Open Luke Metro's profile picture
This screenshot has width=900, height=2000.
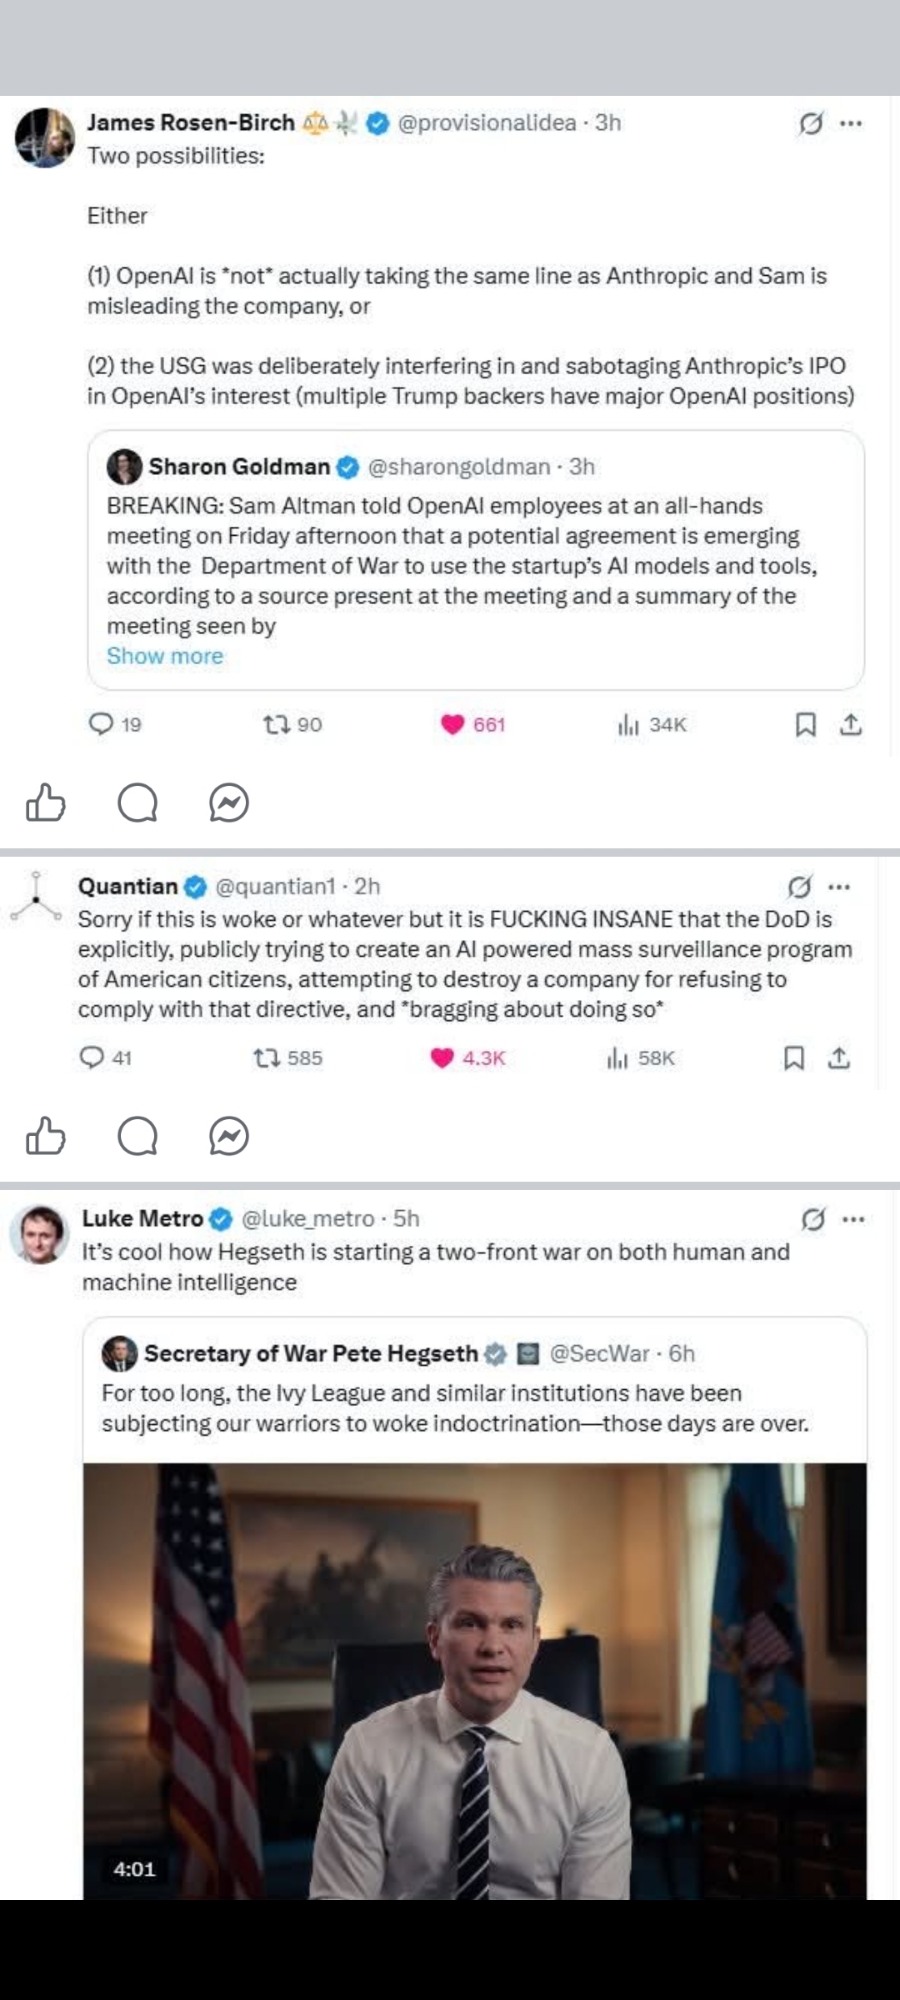pos(40,1233)
